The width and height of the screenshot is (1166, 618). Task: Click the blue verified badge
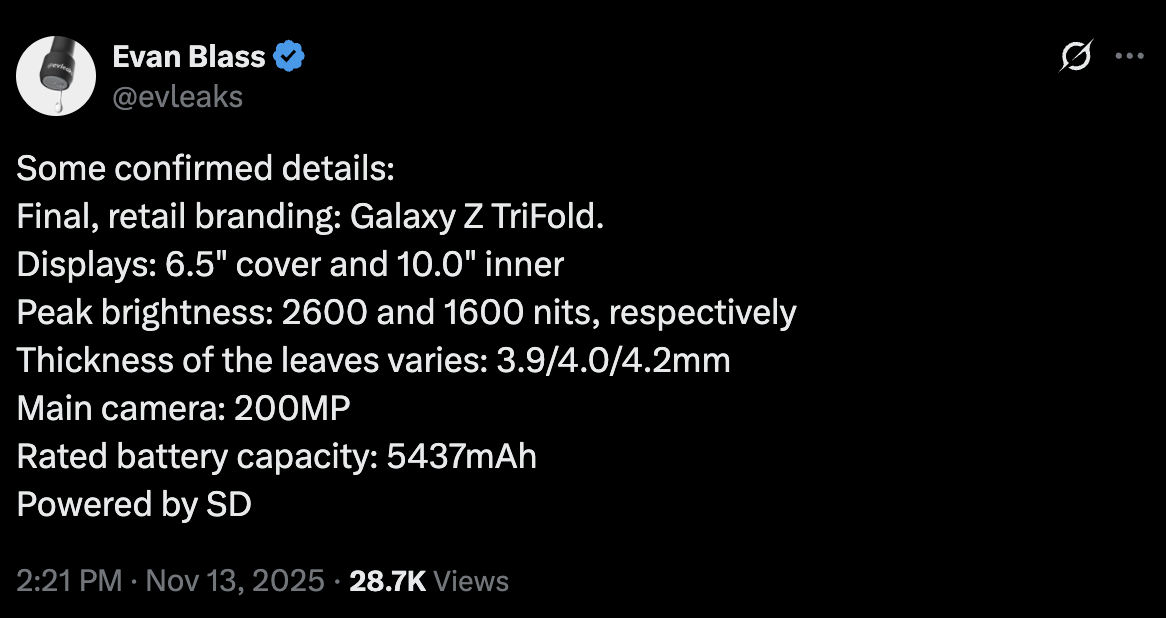click(290, 57)
